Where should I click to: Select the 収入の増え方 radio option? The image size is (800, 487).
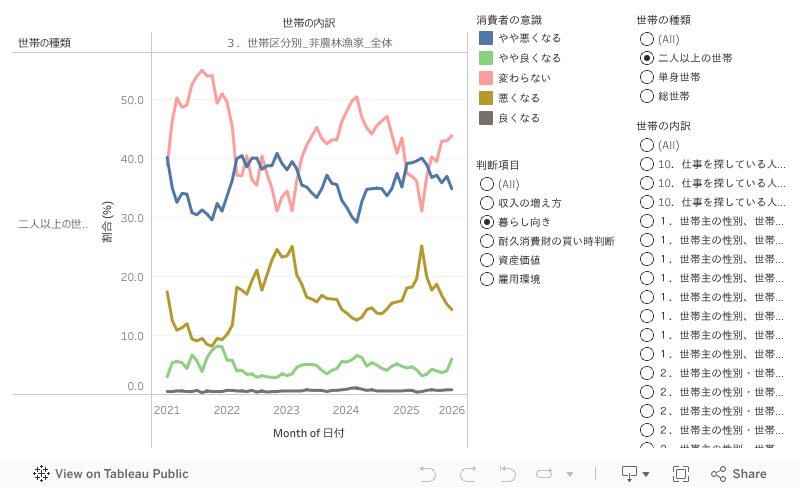point(487,203)
